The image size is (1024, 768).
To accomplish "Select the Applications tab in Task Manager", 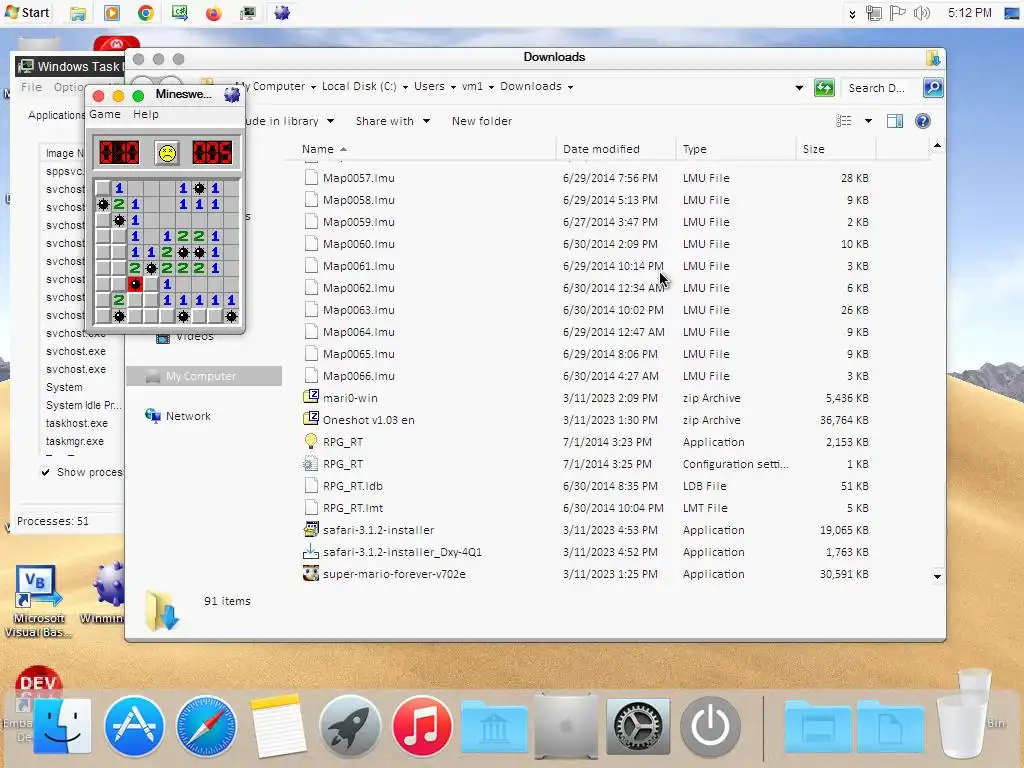I will [x=56, y=115].
